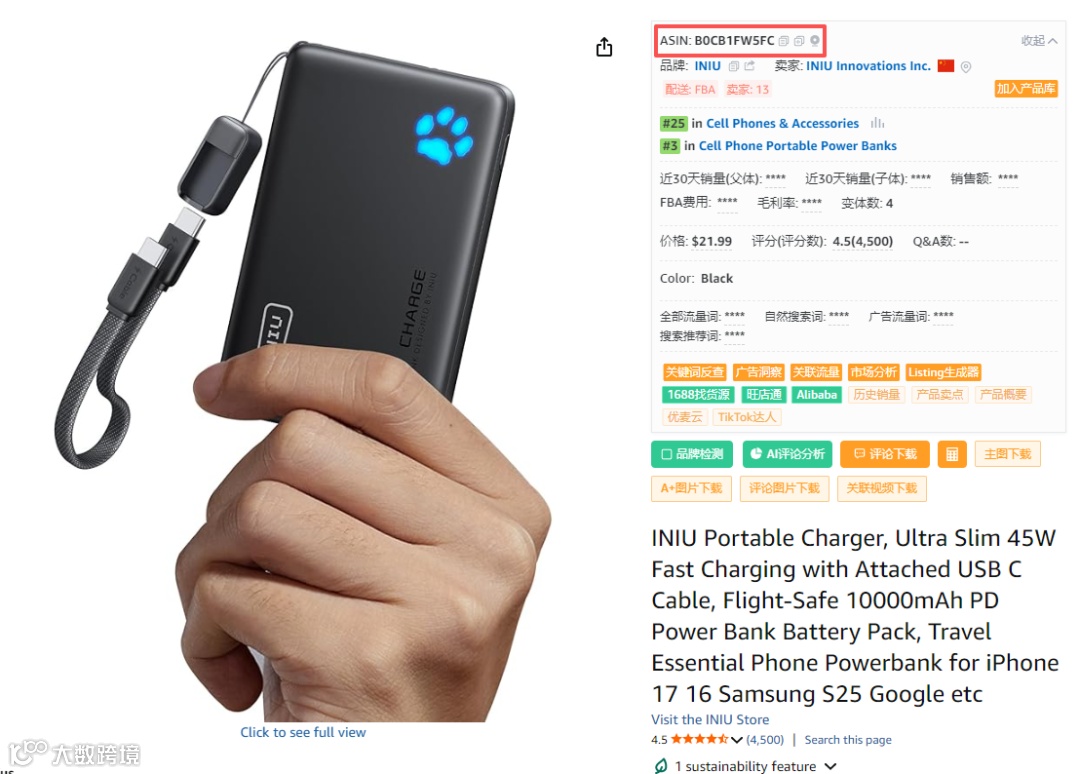Click the AI评论分析 button
Screen dimensions: 1080x774
[787, 454]
